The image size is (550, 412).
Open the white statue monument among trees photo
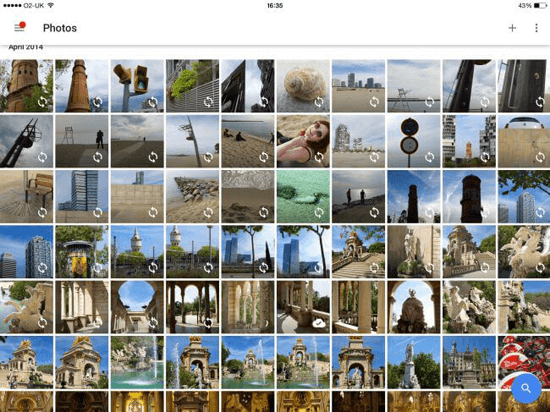[x=414, y=362]
